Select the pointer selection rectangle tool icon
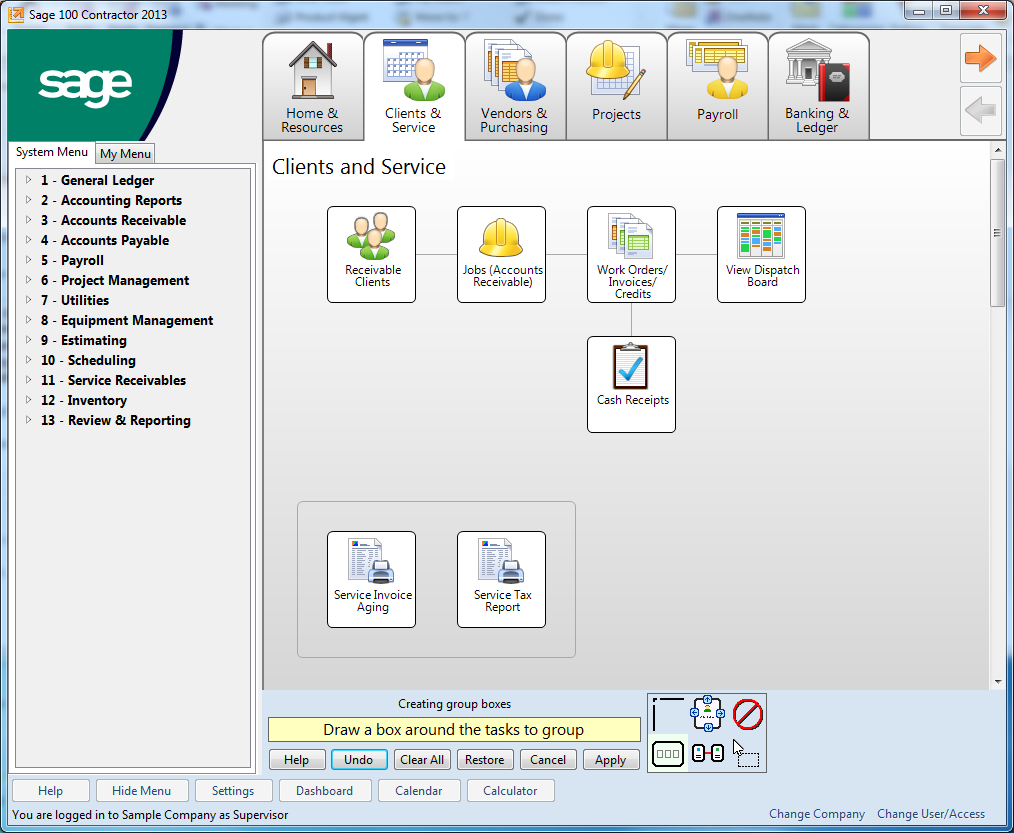This screenshot has height=833, width=1014. [746, 753]
